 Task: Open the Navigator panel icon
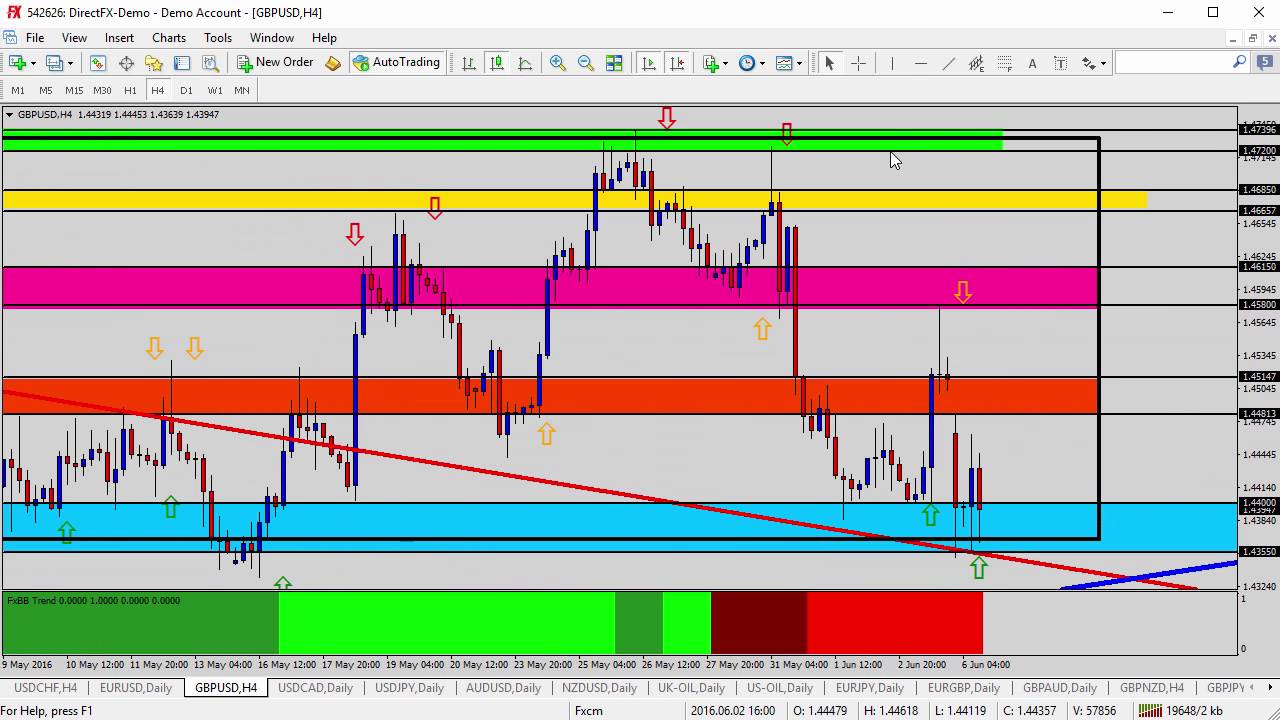point(154,63)
